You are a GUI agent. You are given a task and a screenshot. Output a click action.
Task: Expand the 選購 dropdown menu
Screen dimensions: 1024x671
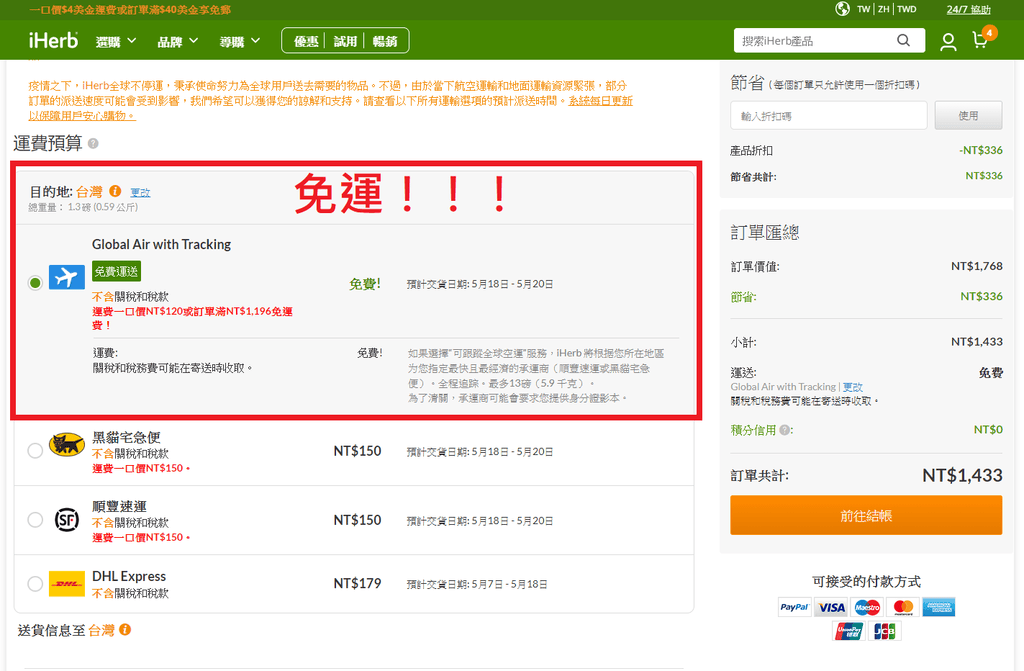click(116, 41)
